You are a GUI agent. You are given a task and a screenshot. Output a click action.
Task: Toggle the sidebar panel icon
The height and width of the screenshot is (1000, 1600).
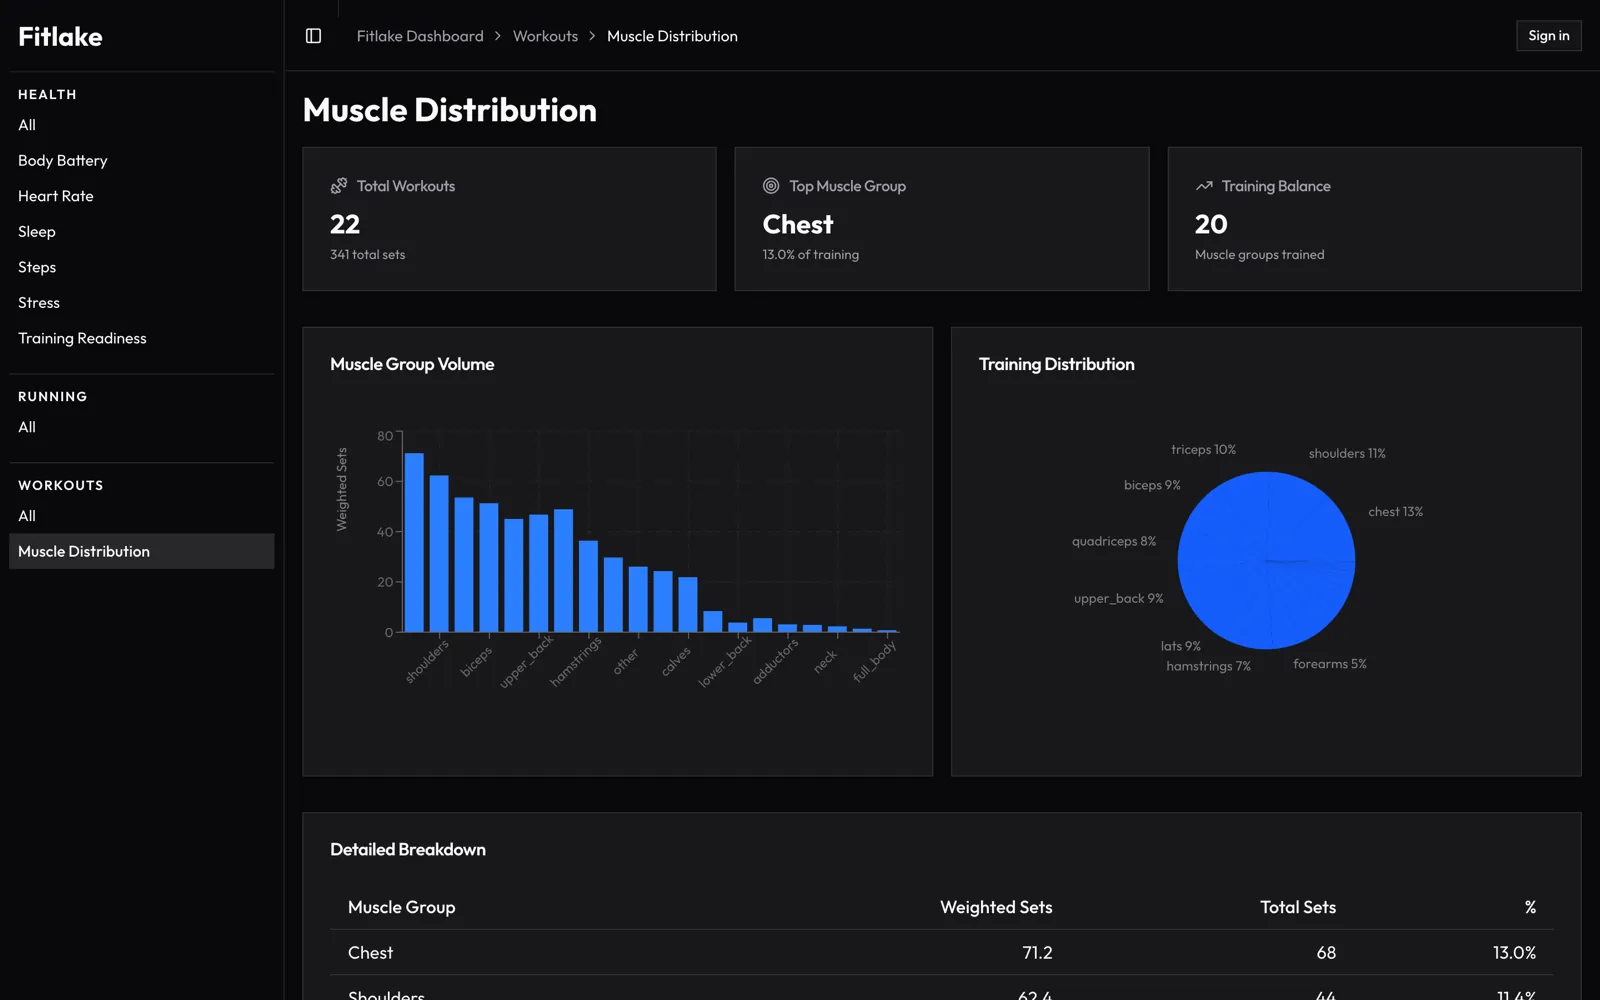point(313,36)
